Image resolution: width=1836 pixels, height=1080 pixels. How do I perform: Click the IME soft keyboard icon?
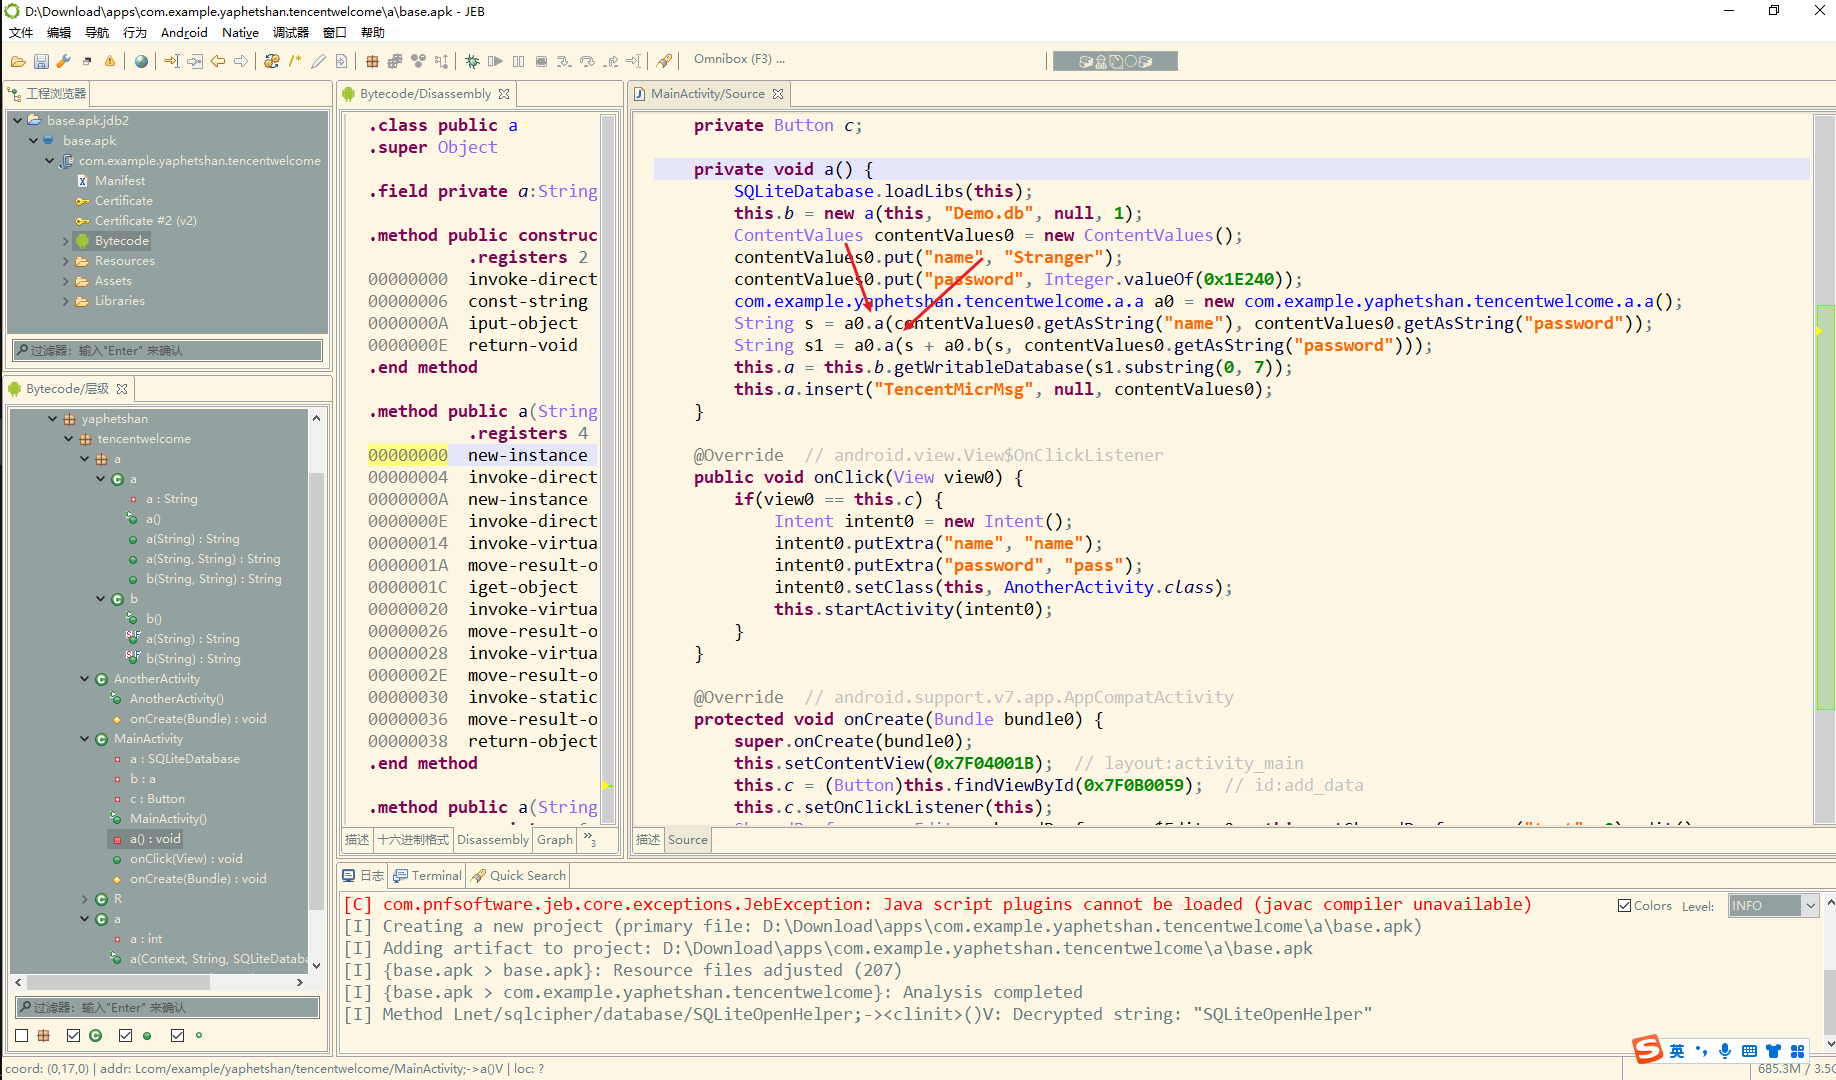pos(1749,1051)
